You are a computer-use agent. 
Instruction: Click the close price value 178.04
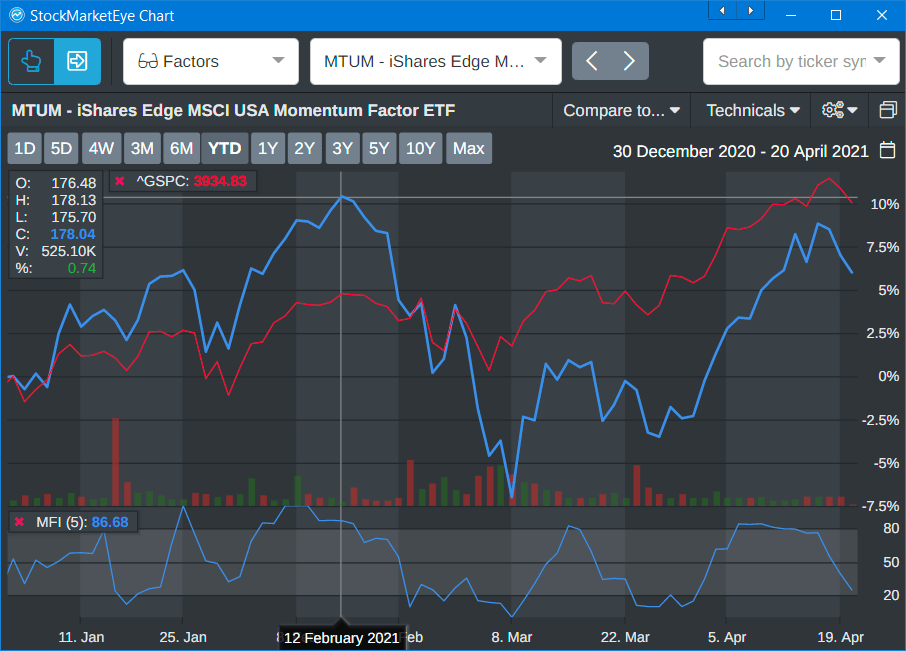[x=73, y=234]
